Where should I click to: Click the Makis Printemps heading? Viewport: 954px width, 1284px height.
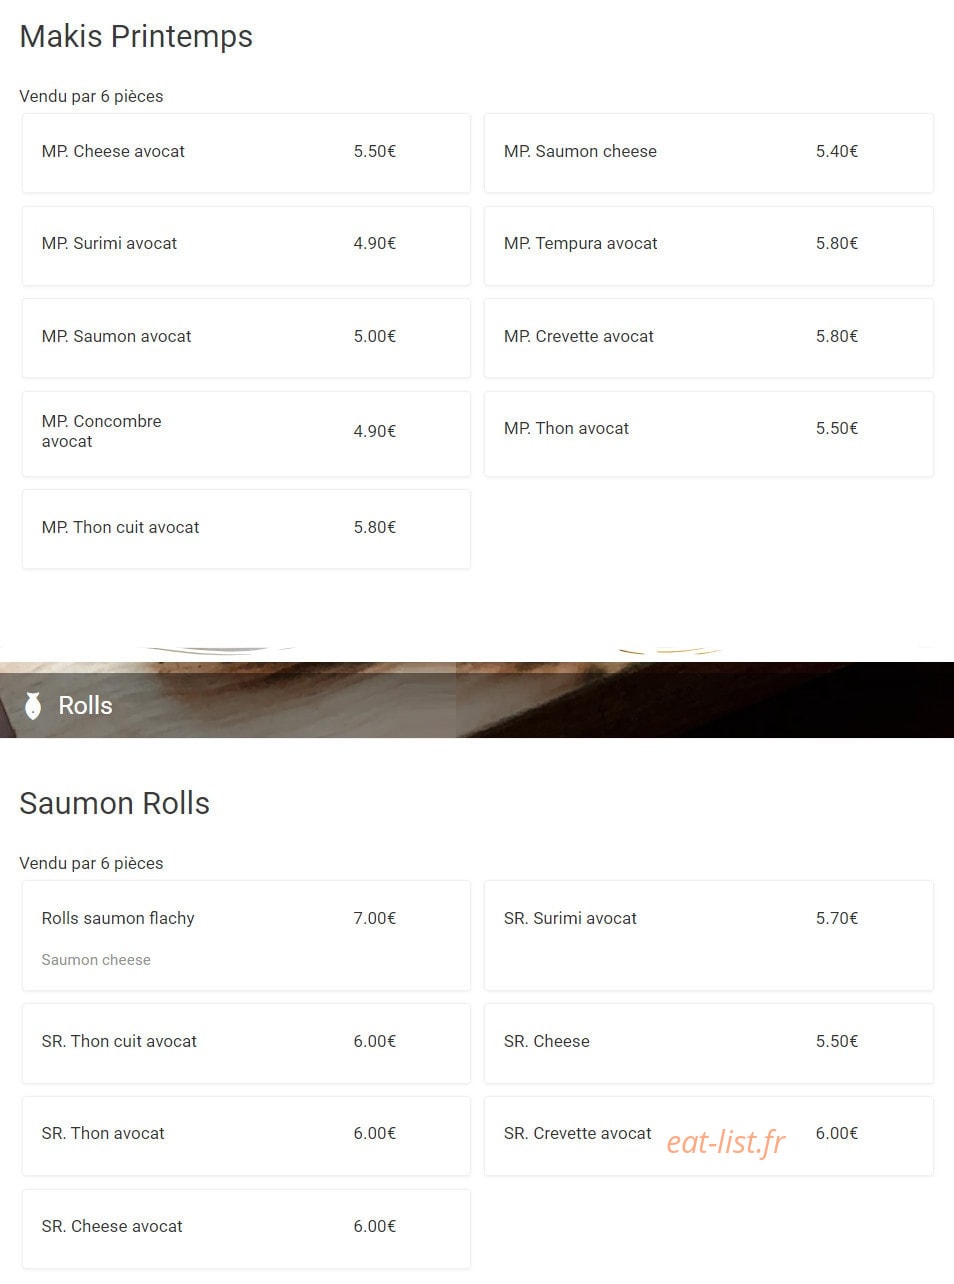click(x=136, y=36)
